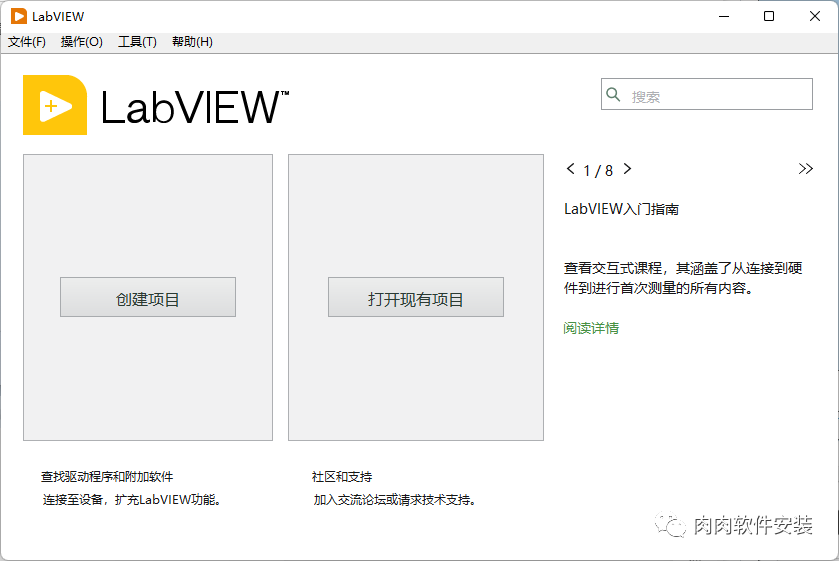Close the LabVIEW window
The height and width of the screenshot is (561, 839).
815,16
